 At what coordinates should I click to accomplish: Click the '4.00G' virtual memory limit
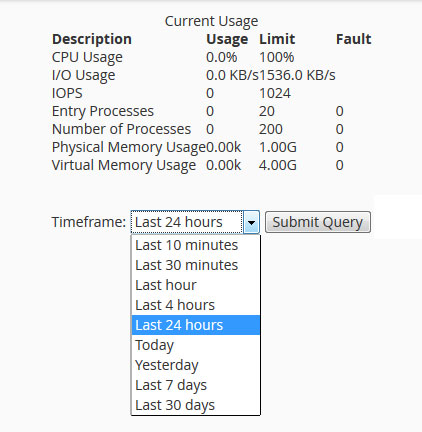coord(278,165)
